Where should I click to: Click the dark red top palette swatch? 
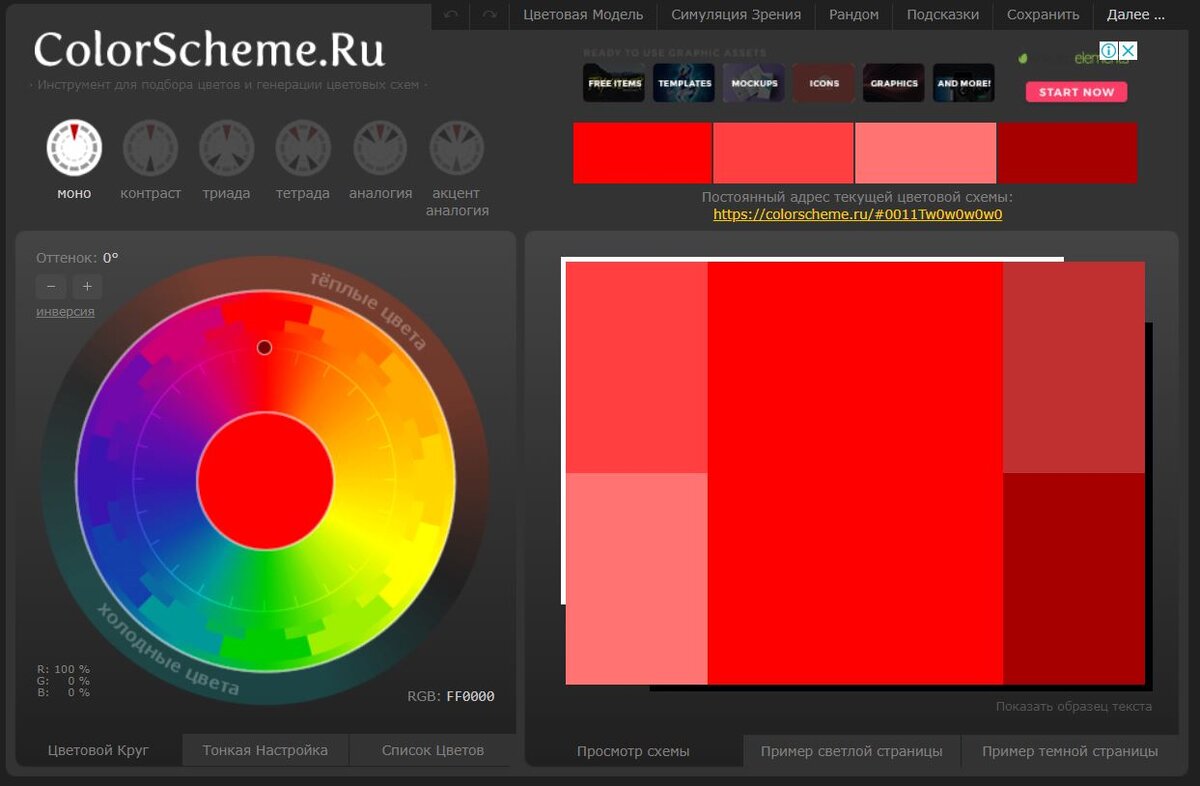tap(1068, 153)
